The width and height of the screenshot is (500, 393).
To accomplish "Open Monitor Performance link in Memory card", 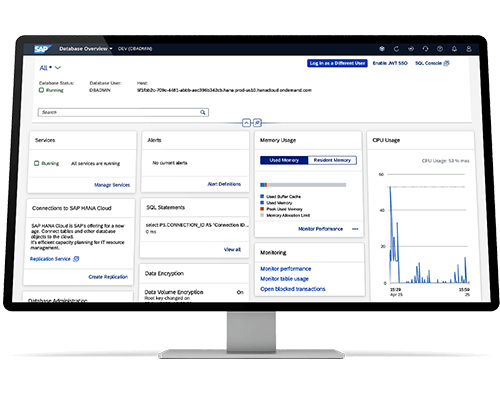I will (x=320, y=229).
